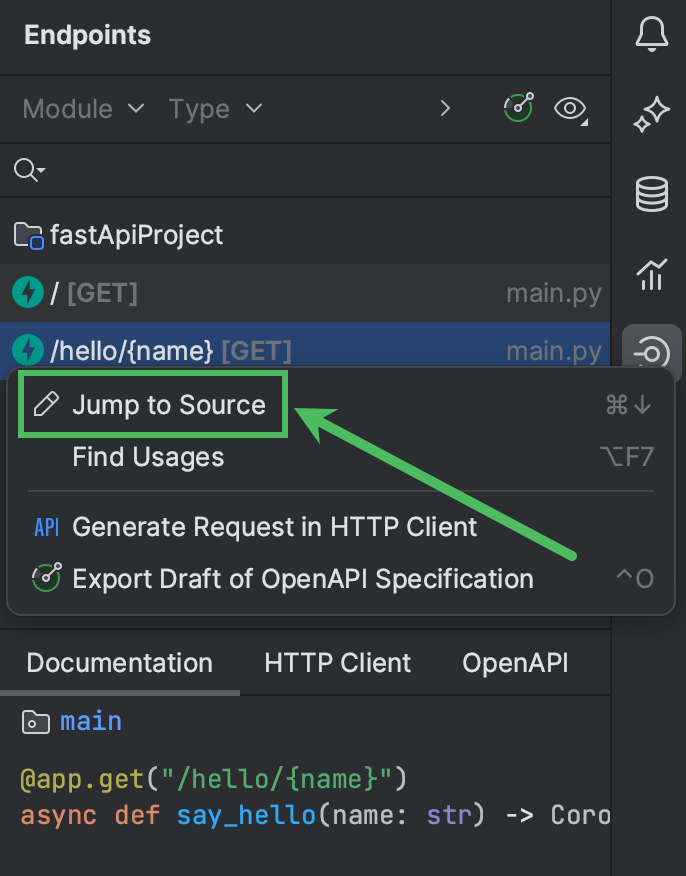Toggle the eye View Options icon

[x=570, y=109]
